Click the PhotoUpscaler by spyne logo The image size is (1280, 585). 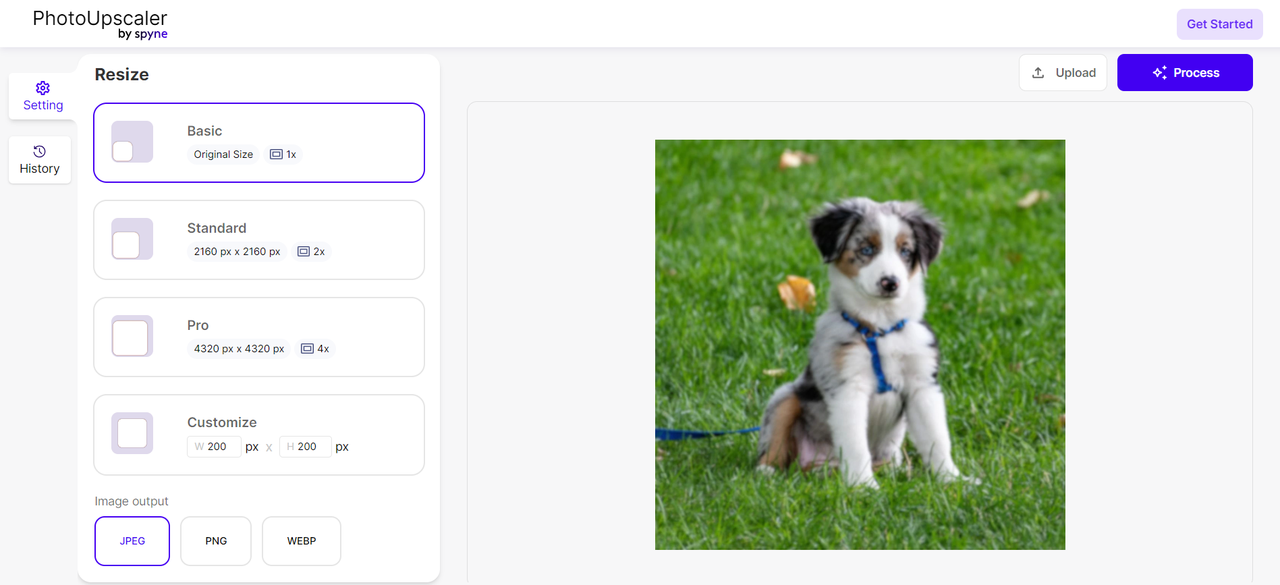click(x=100, y=24)
